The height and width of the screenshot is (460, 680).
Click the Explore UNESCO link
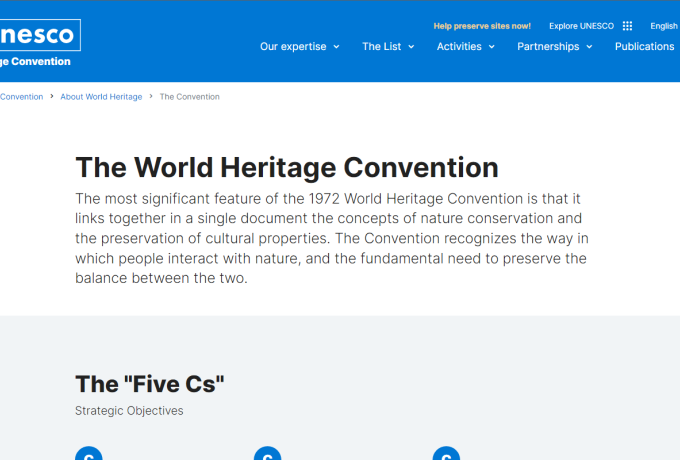tap(581, 26)
